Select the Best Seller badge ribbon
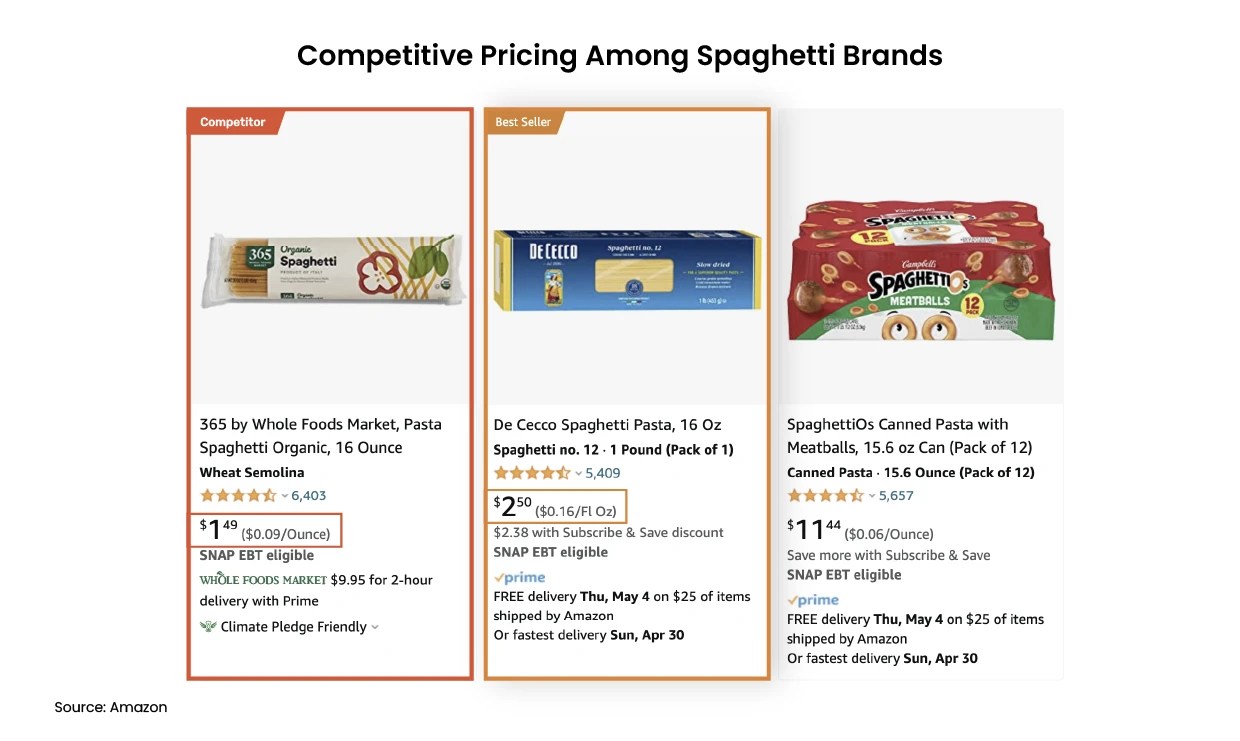Image resolution: width=1240 pixels, height=741 pixels. (522, 122)
